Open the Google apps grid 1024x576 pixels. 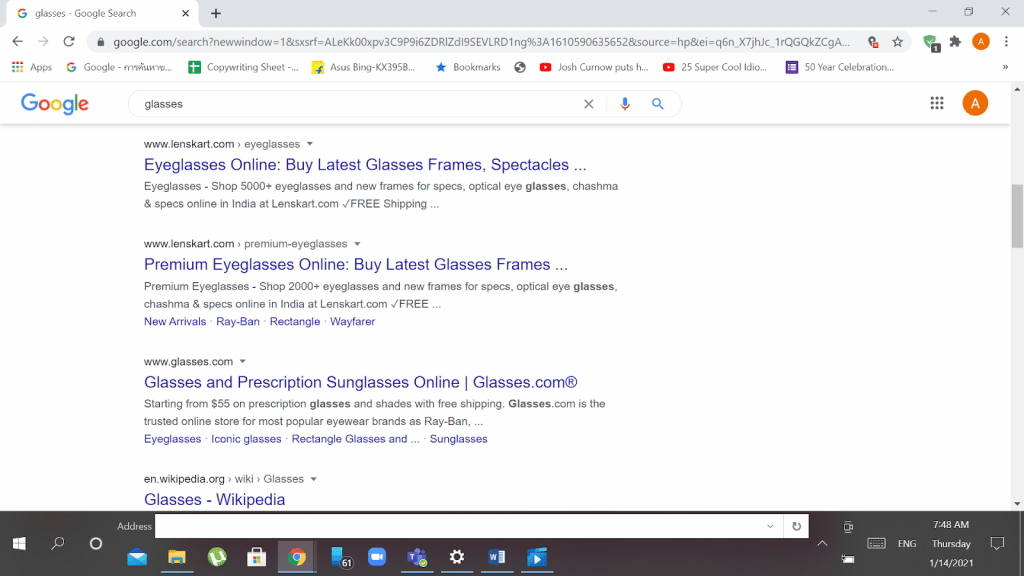(x=936, y=103)
